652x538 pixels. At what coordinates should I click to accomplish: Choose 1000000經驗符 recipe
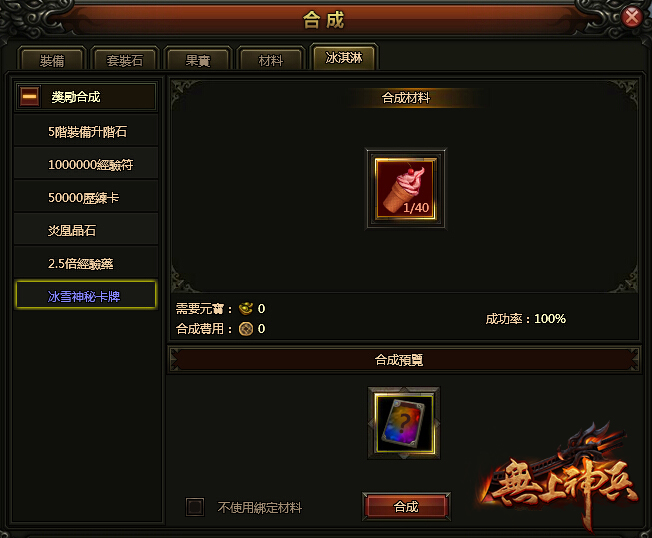click(x=86, y=165)
